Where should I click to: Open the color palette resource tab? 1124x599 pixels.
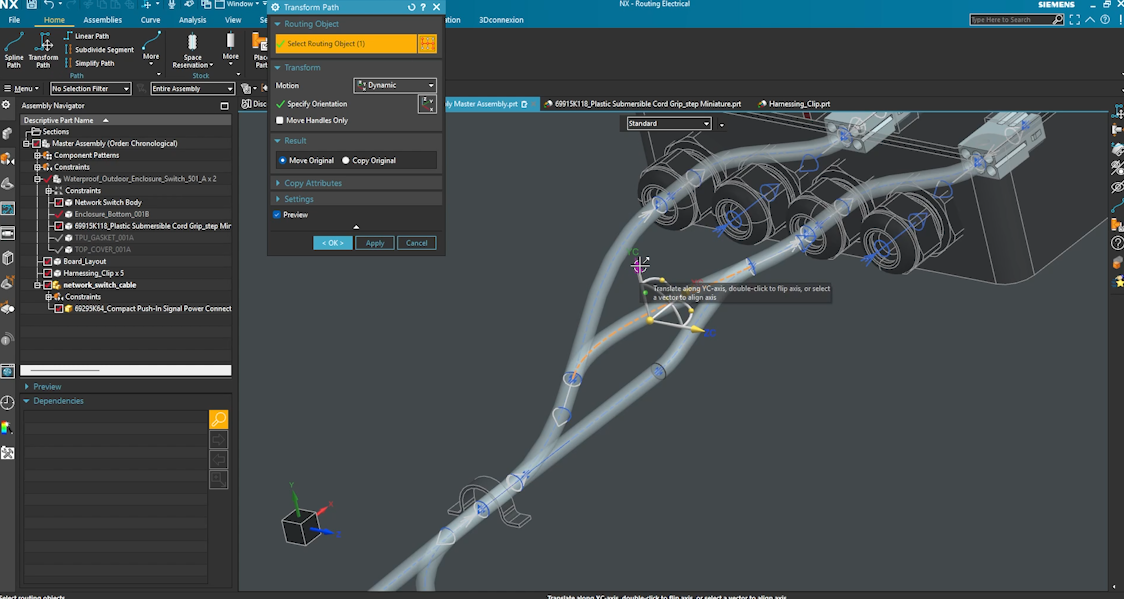[x=7, y=428]
